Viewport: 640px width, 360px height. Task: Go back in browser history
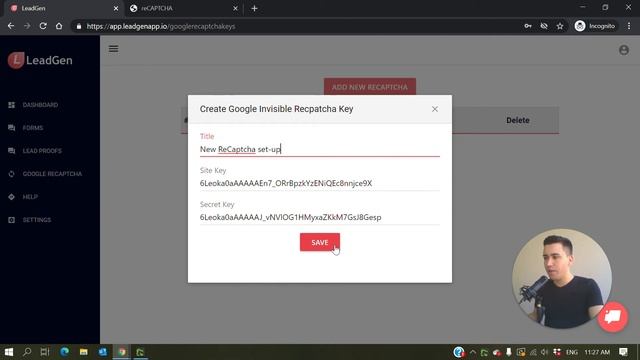coord(11,26)
